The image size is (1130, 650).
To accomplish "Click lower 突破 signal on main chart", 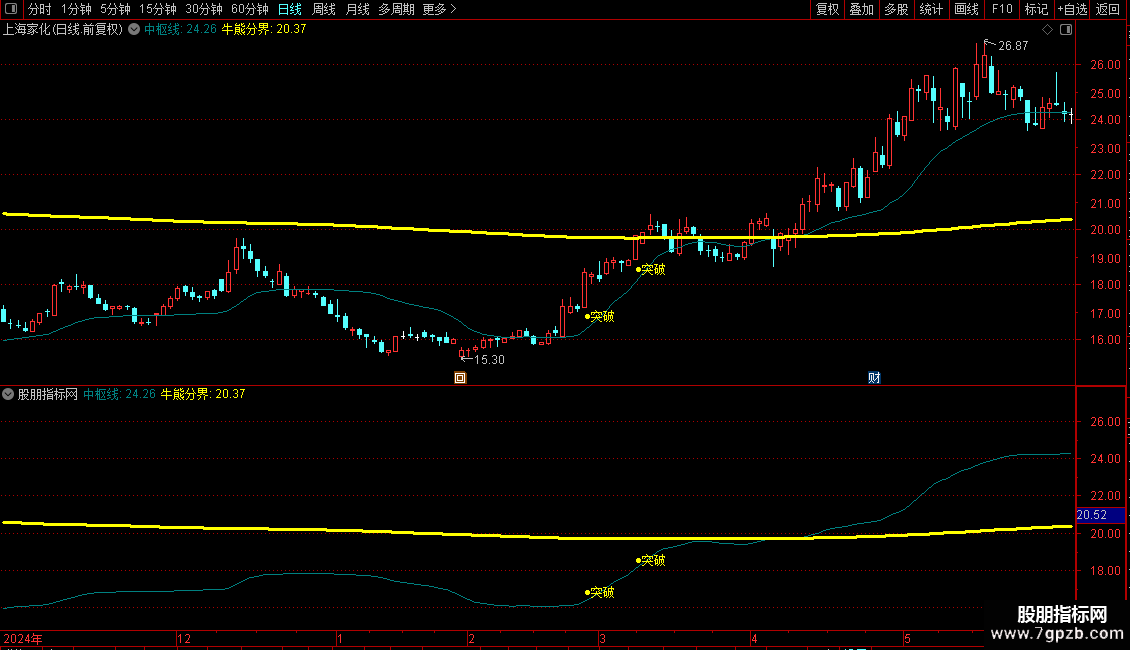I will click(x=602, y=316).
